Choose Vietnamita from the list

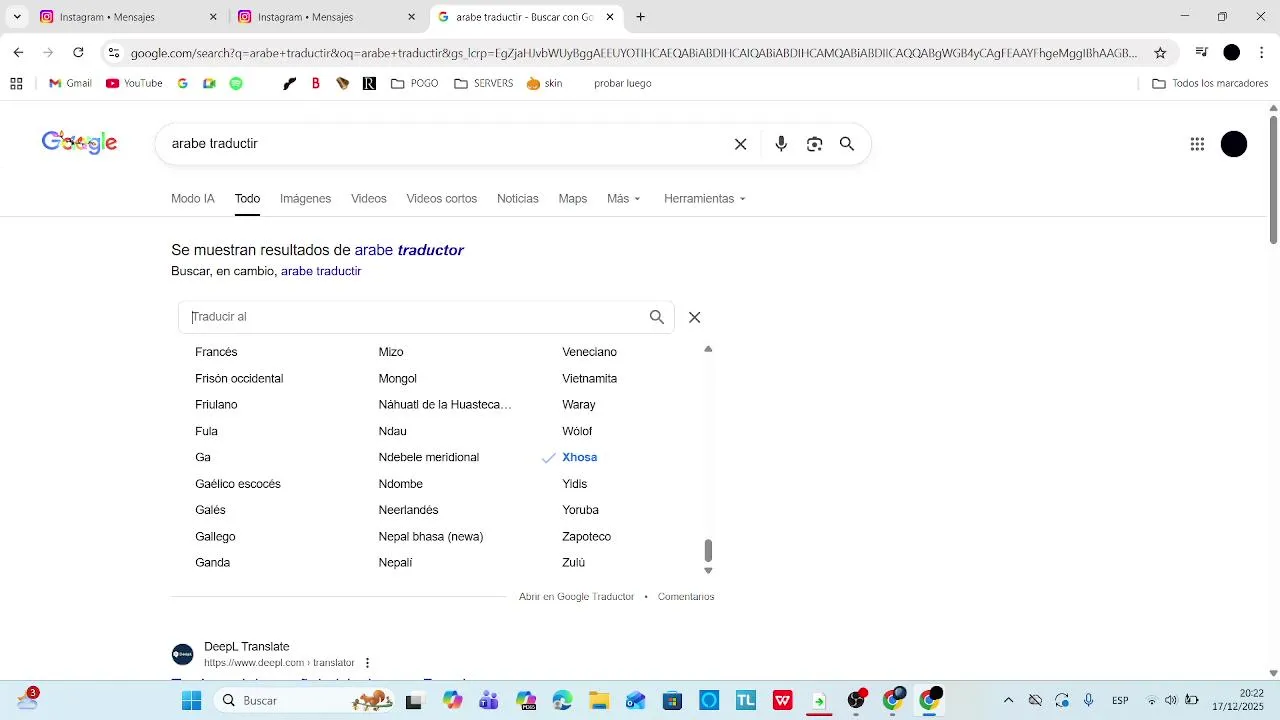coord(589,379)
